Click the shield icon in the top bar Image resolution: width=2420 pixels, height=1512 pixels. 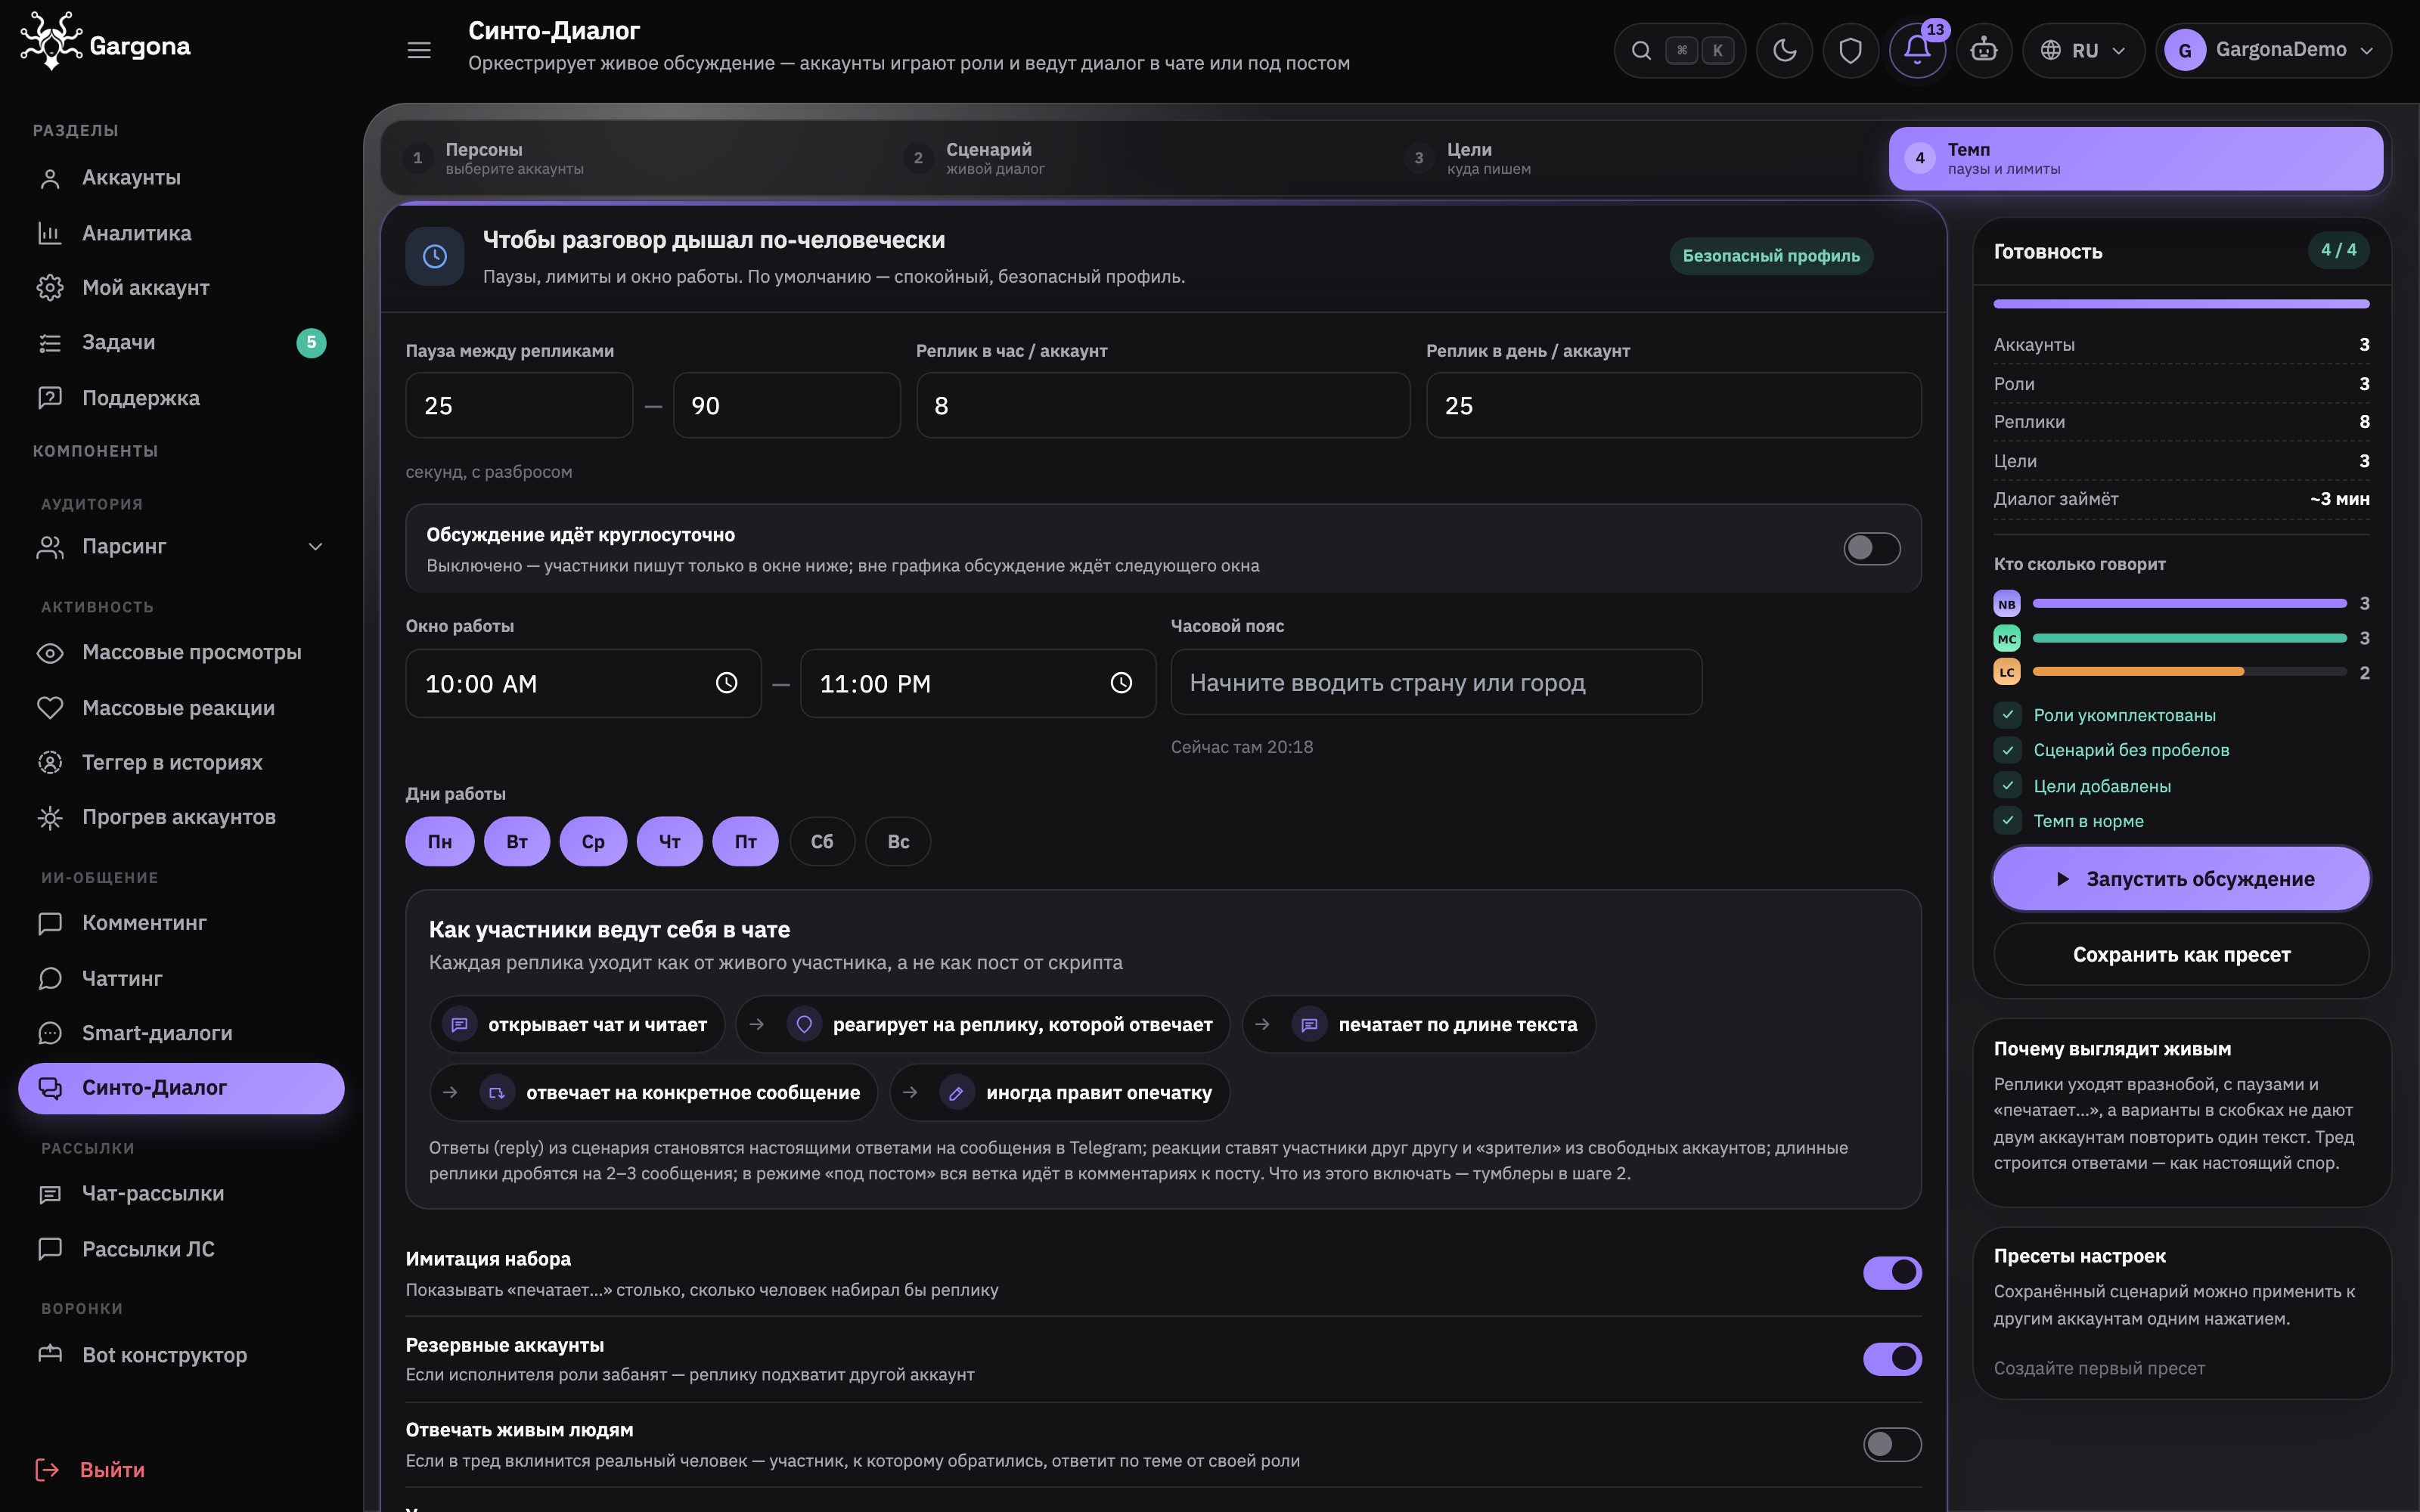(x=1850, y=50)
